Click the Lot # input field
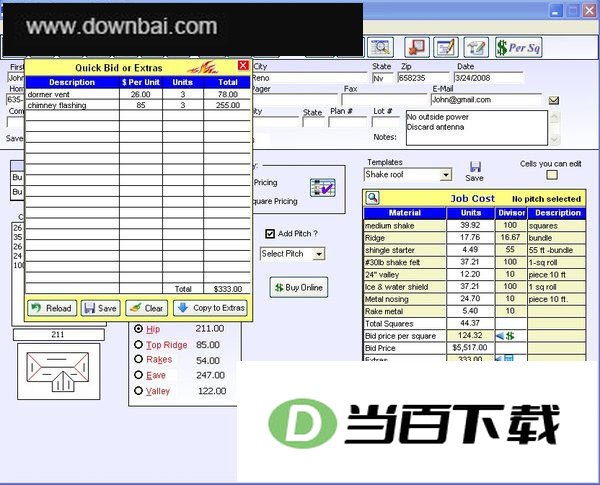 point(386,122)
